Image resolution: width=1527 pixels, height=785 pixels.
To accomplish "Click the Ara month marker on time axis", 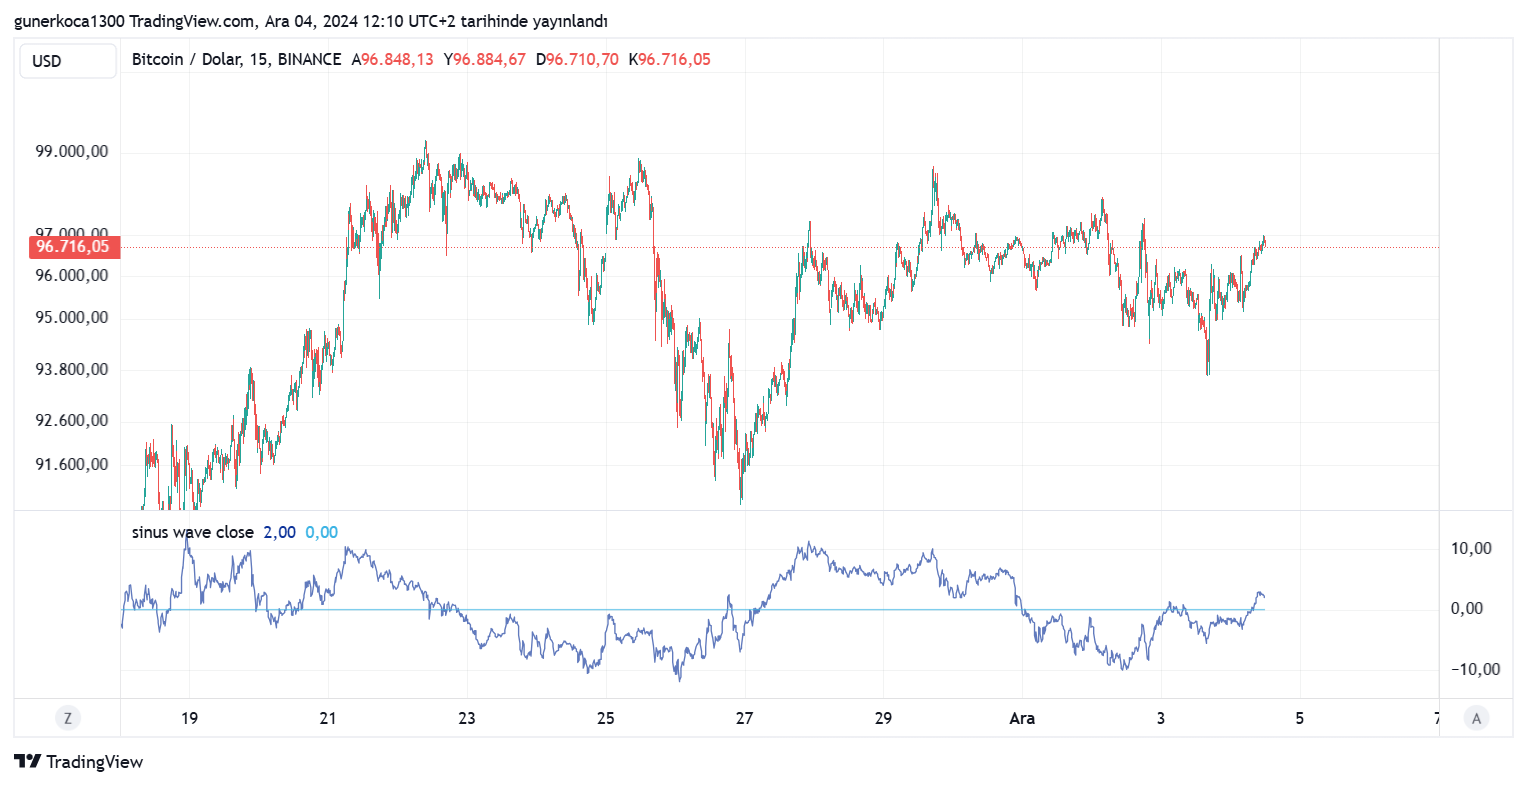I will pyautogui.click(x=1022, y=718).
